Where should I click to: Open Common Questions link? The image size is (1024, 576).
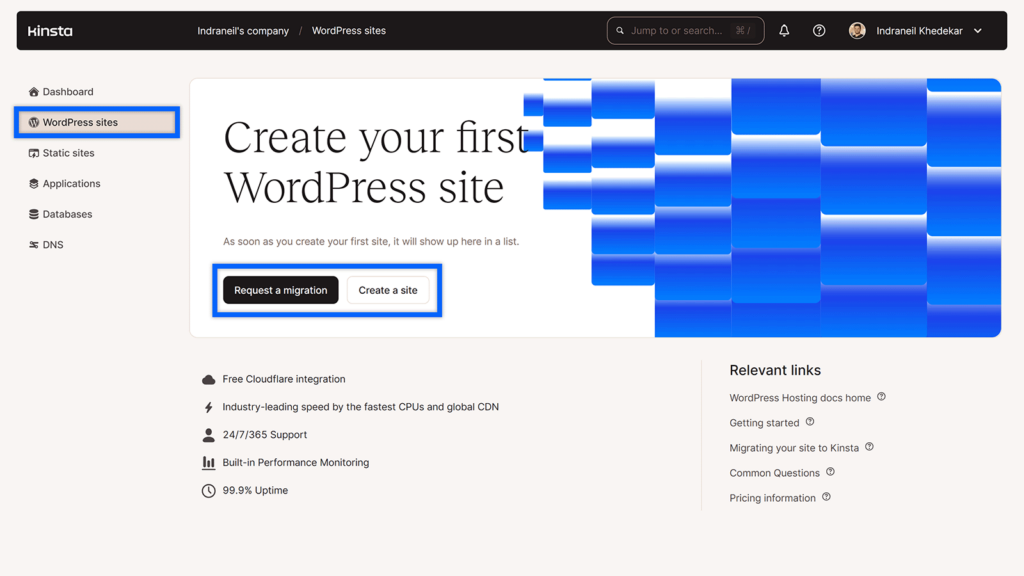click(x=775, y=473)
